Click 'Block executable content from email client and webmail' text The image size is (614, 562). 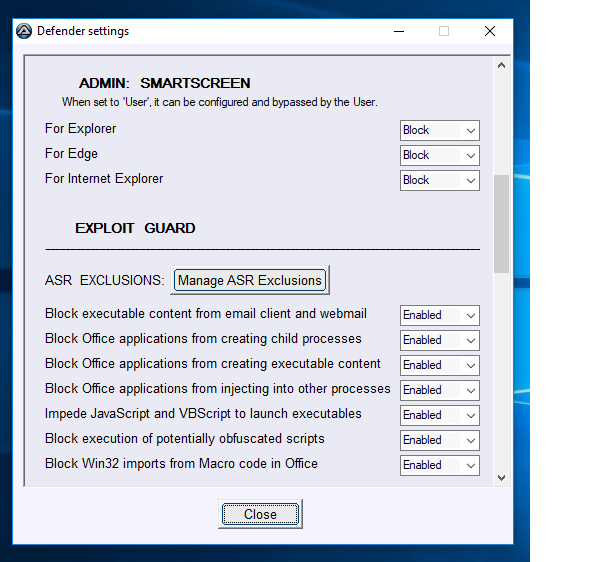206,314
